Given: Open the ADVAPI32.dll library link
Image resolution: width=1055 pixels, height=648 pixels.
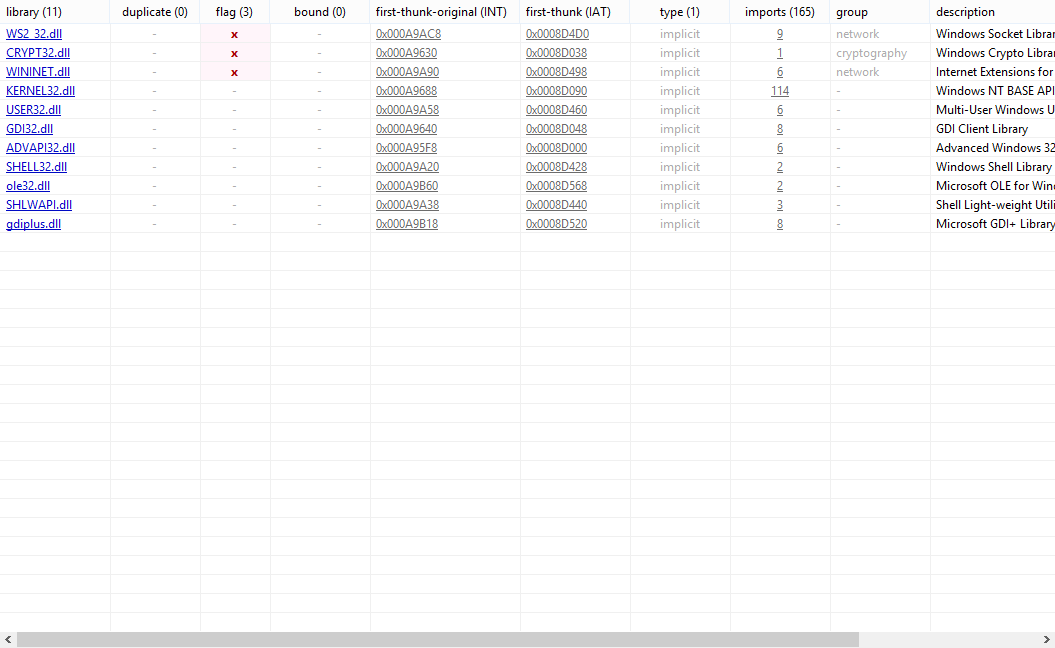Looking at the screenshot, I should point(40,148).
